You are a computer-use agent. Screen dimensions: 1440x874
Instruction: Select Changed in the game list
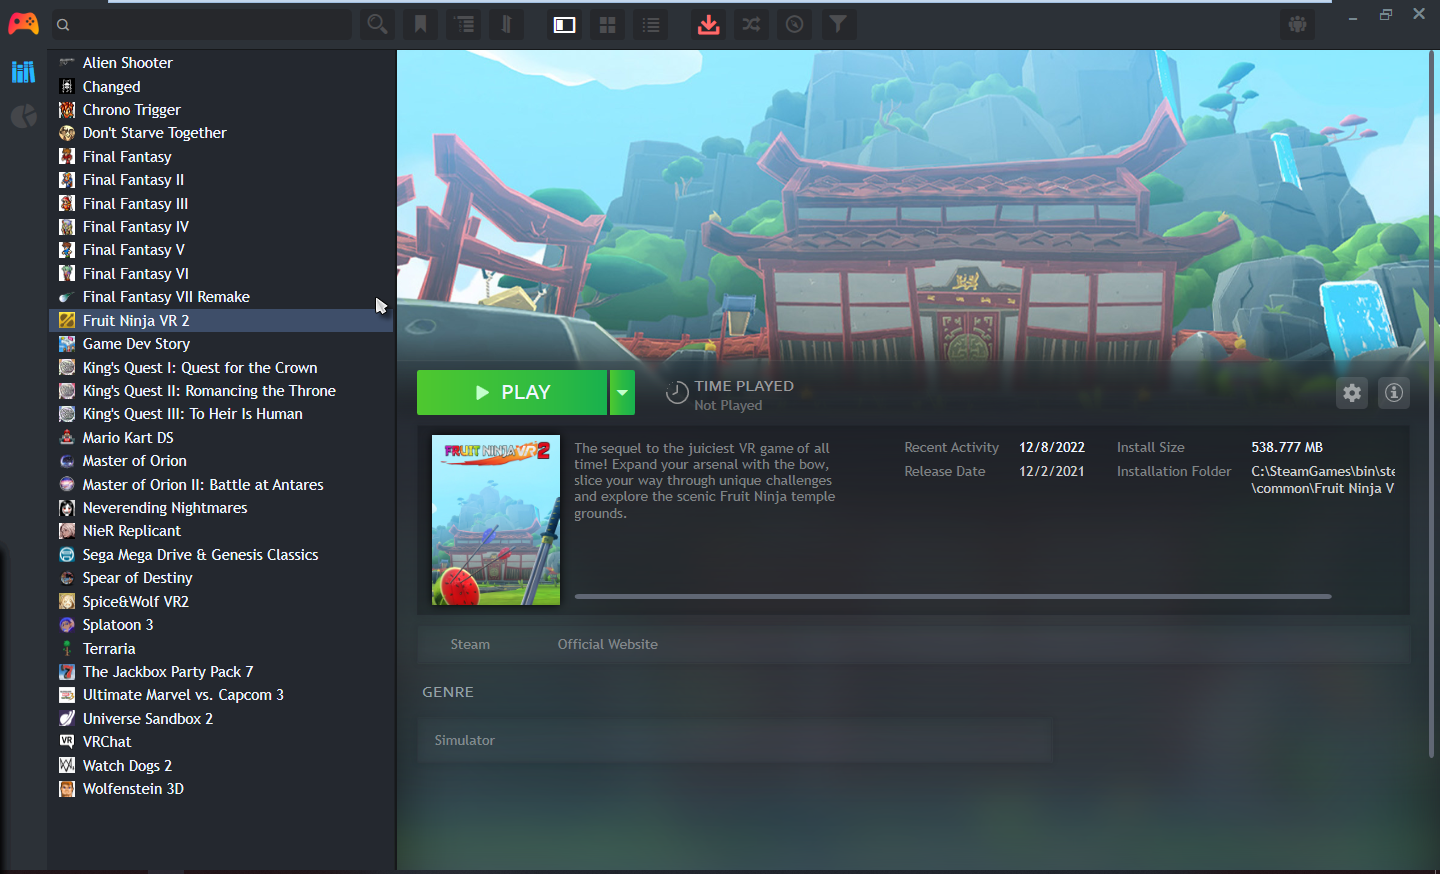coord(221,87)
